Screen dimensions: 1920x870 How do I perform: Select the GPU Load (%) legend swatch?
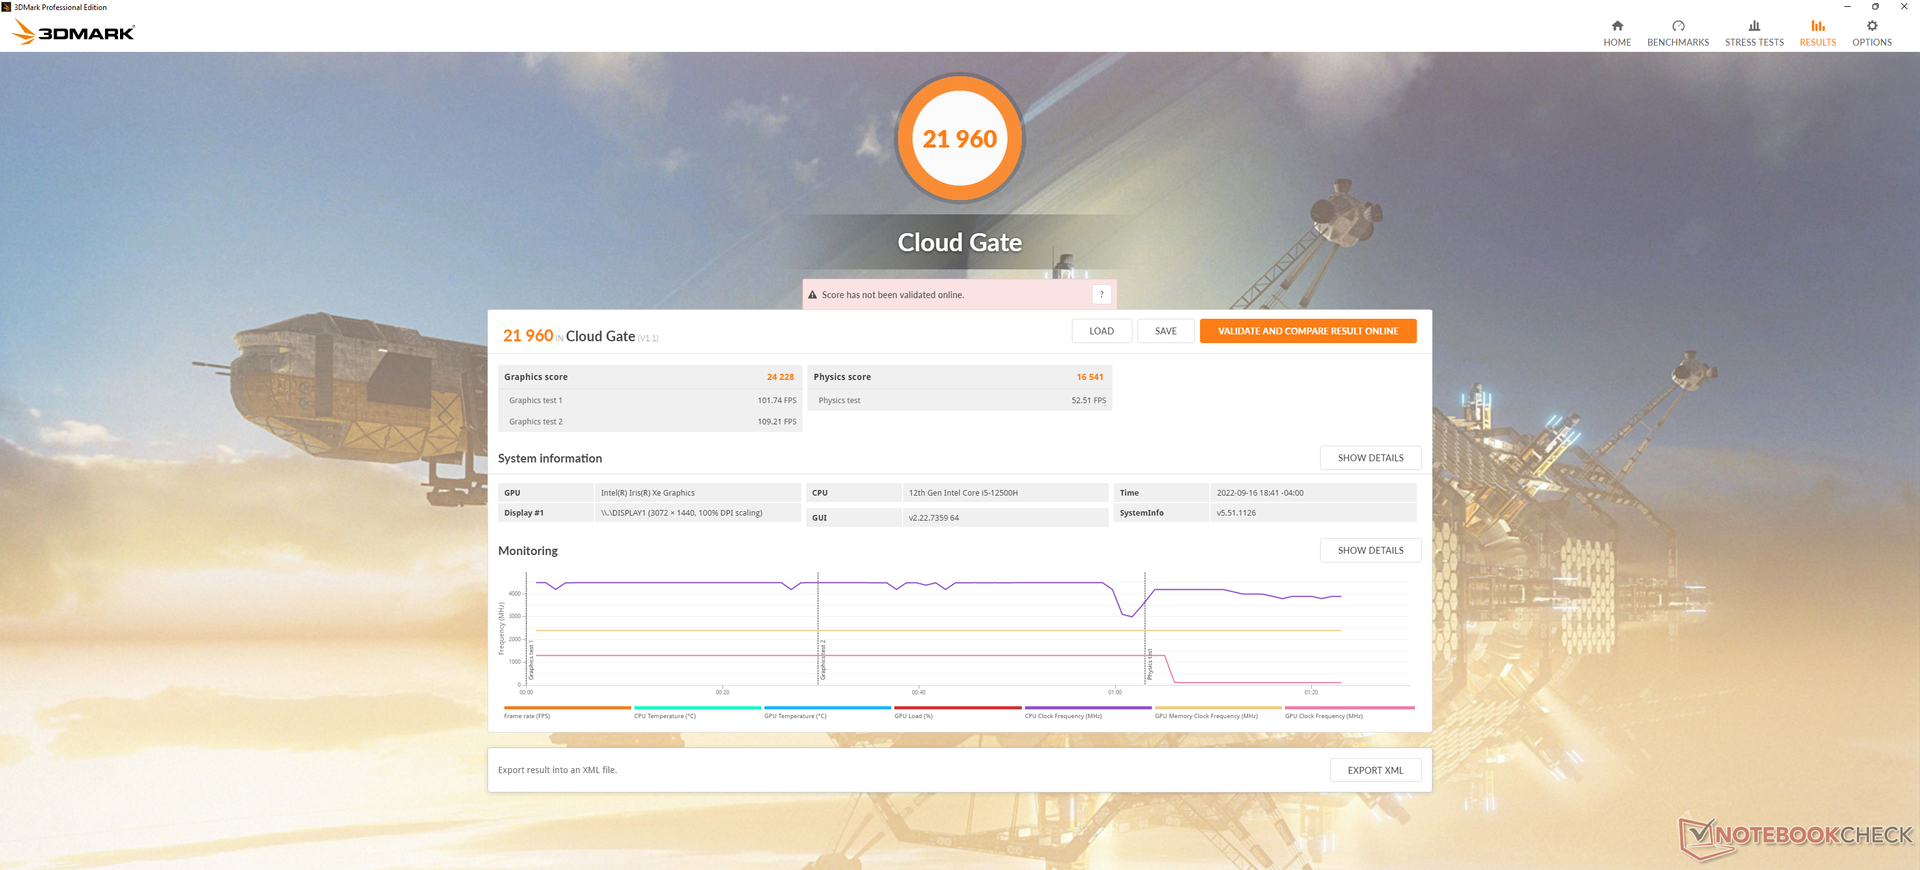tap(958, 708)
